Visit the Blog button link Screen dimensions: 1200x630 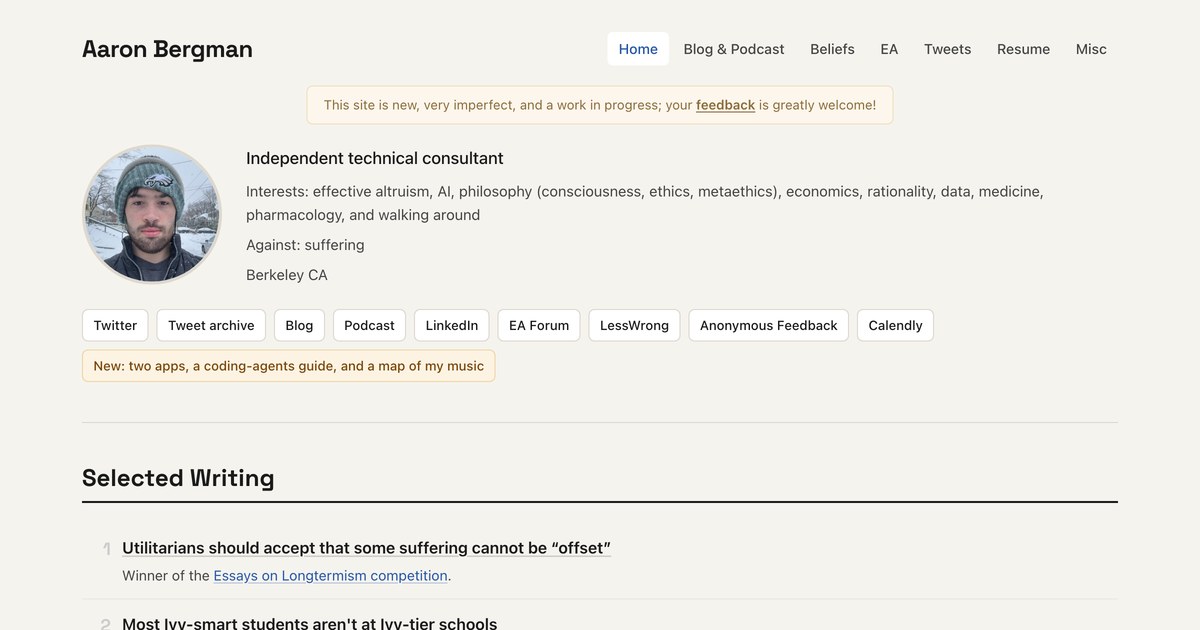click(299, 325)
